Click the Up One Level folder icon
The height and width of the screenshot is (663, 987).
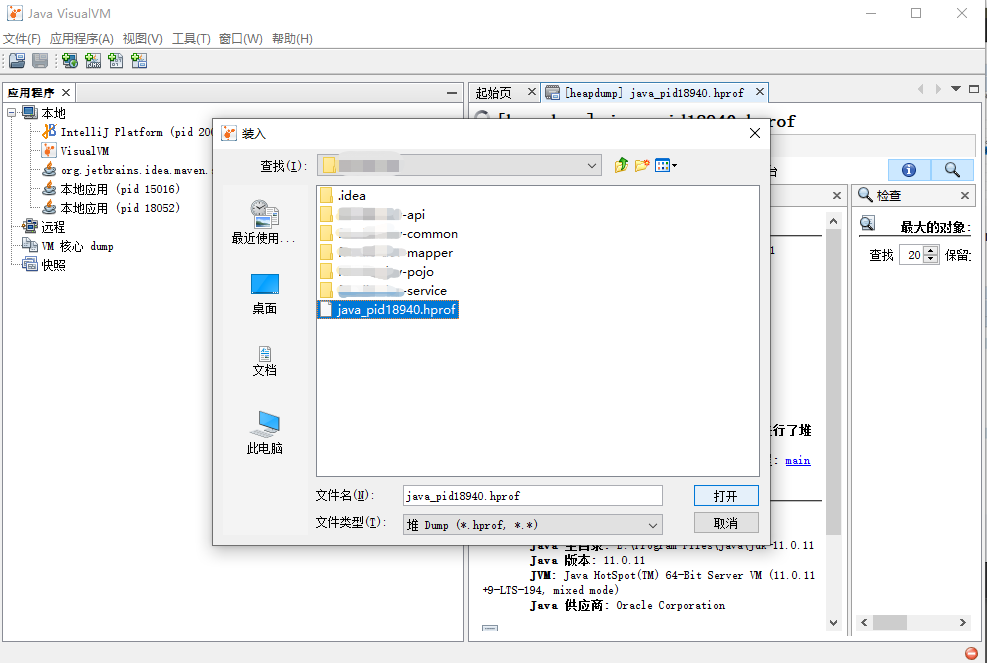pyautogui.click(x=621, y=164)
